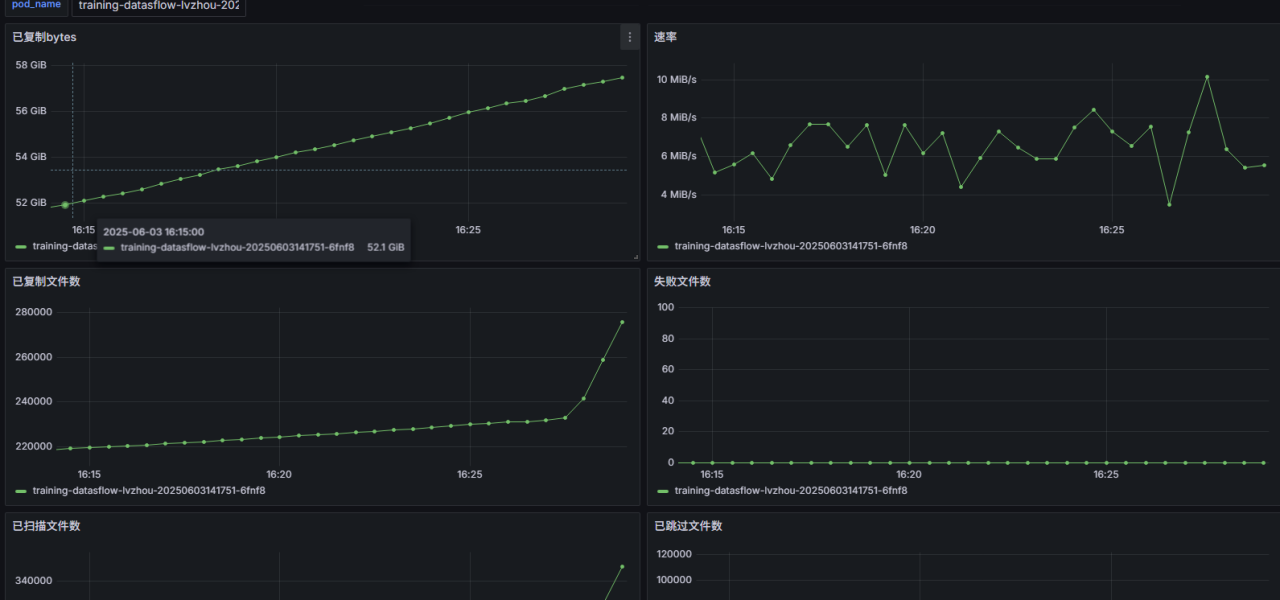Click the 16:25 time label in 速率 panel
1280x600 pixels.
pos(1111,230)
